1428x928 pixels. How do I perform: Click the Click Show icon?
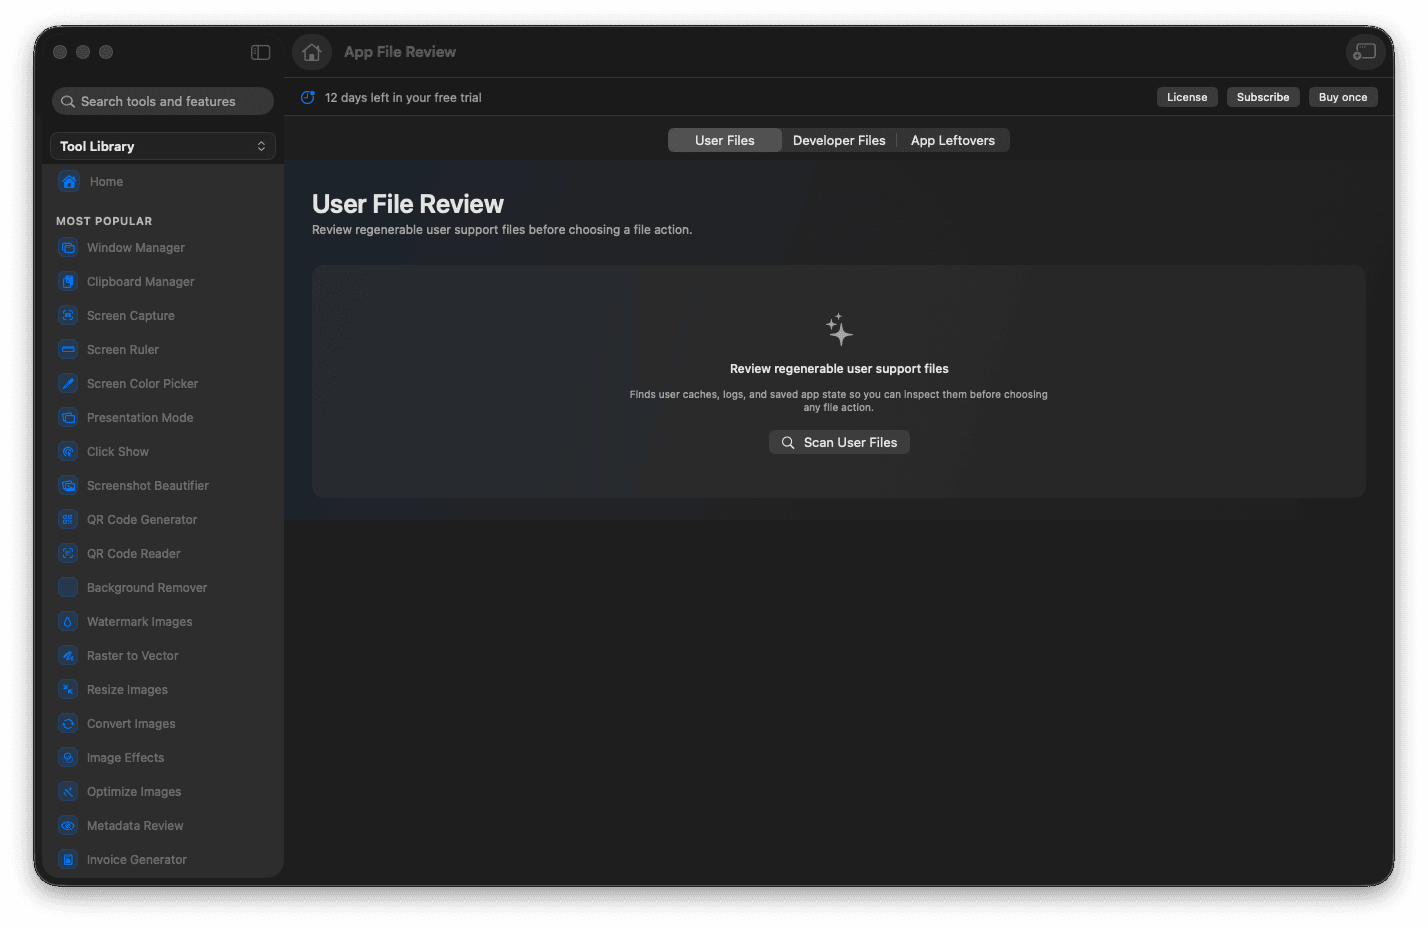[x=68, y=452]
